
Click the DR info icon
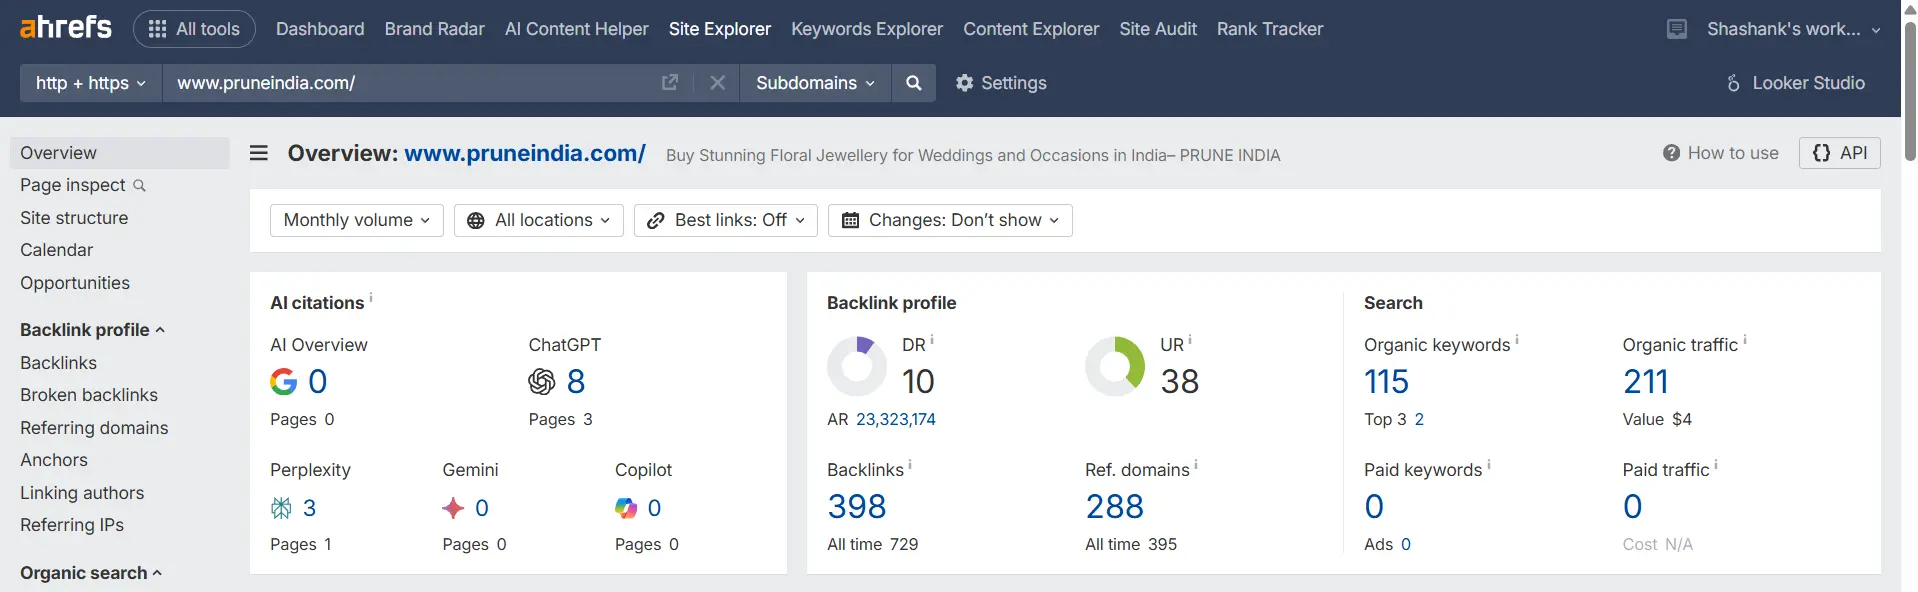point(932,340)
